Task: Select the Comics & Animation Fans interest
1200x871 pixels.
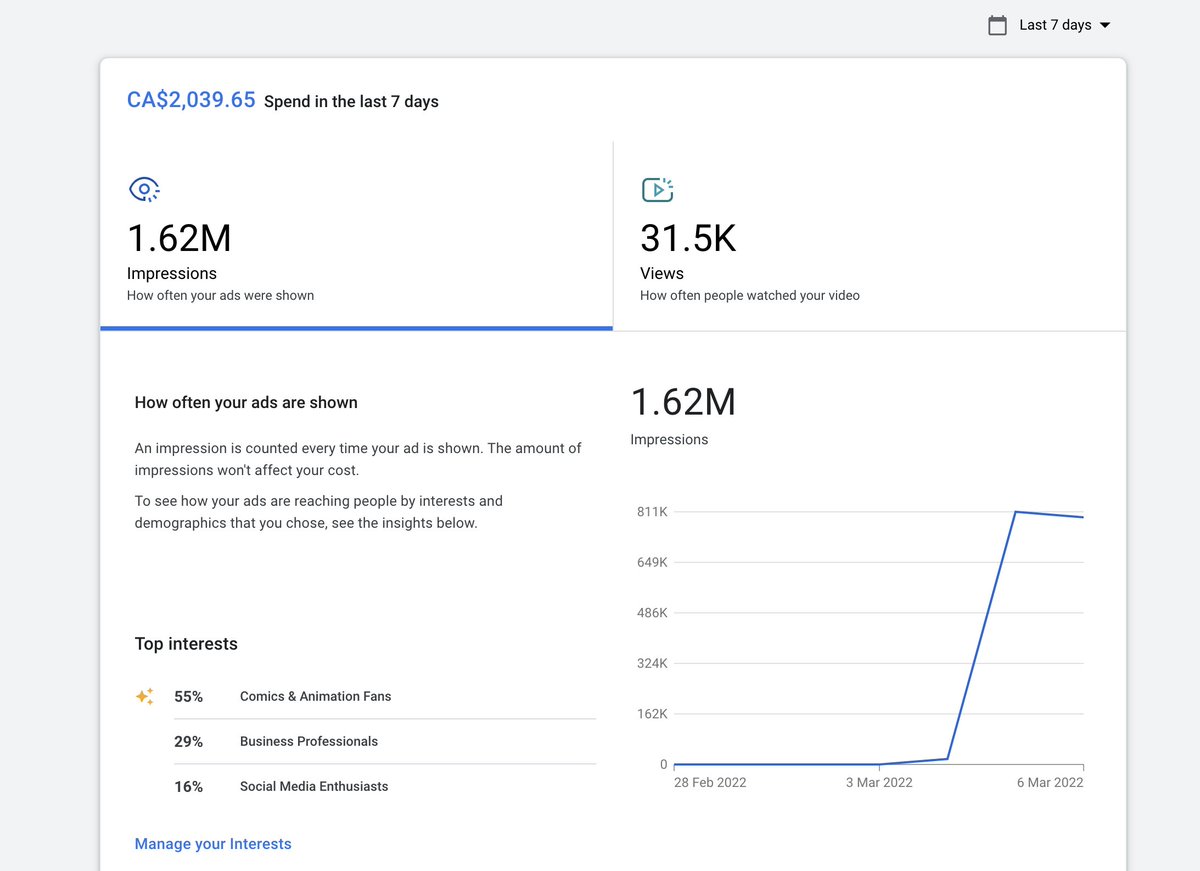Action: tap(315, 696)
